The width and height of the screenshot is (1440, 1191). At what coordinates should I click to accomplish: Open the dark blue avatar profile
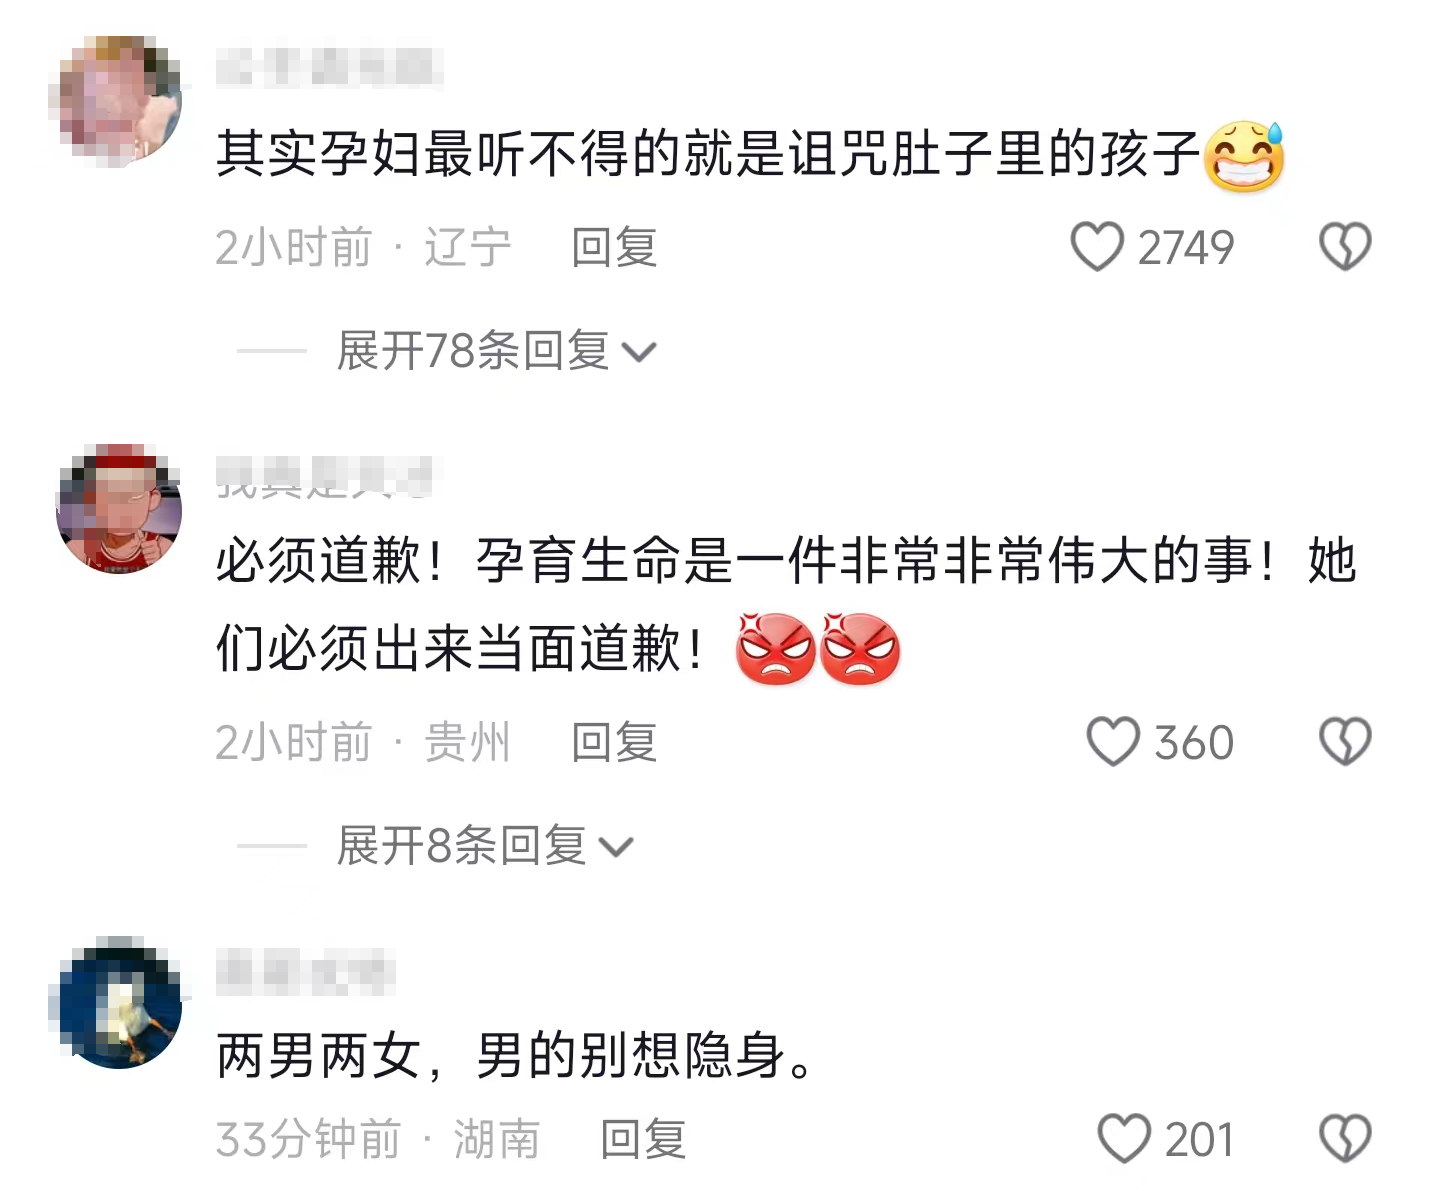point(118,1003)
